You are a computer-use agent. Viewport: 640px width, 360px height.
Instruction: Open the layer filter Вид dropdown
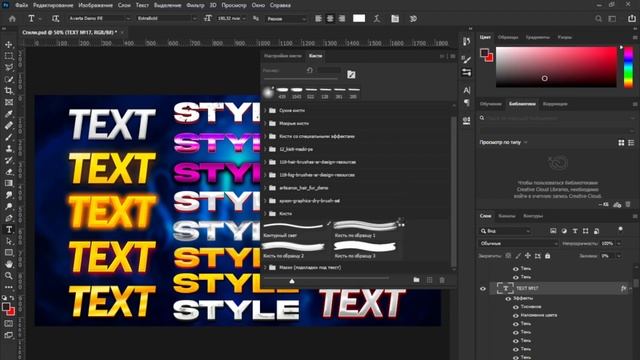coord(505,231)
